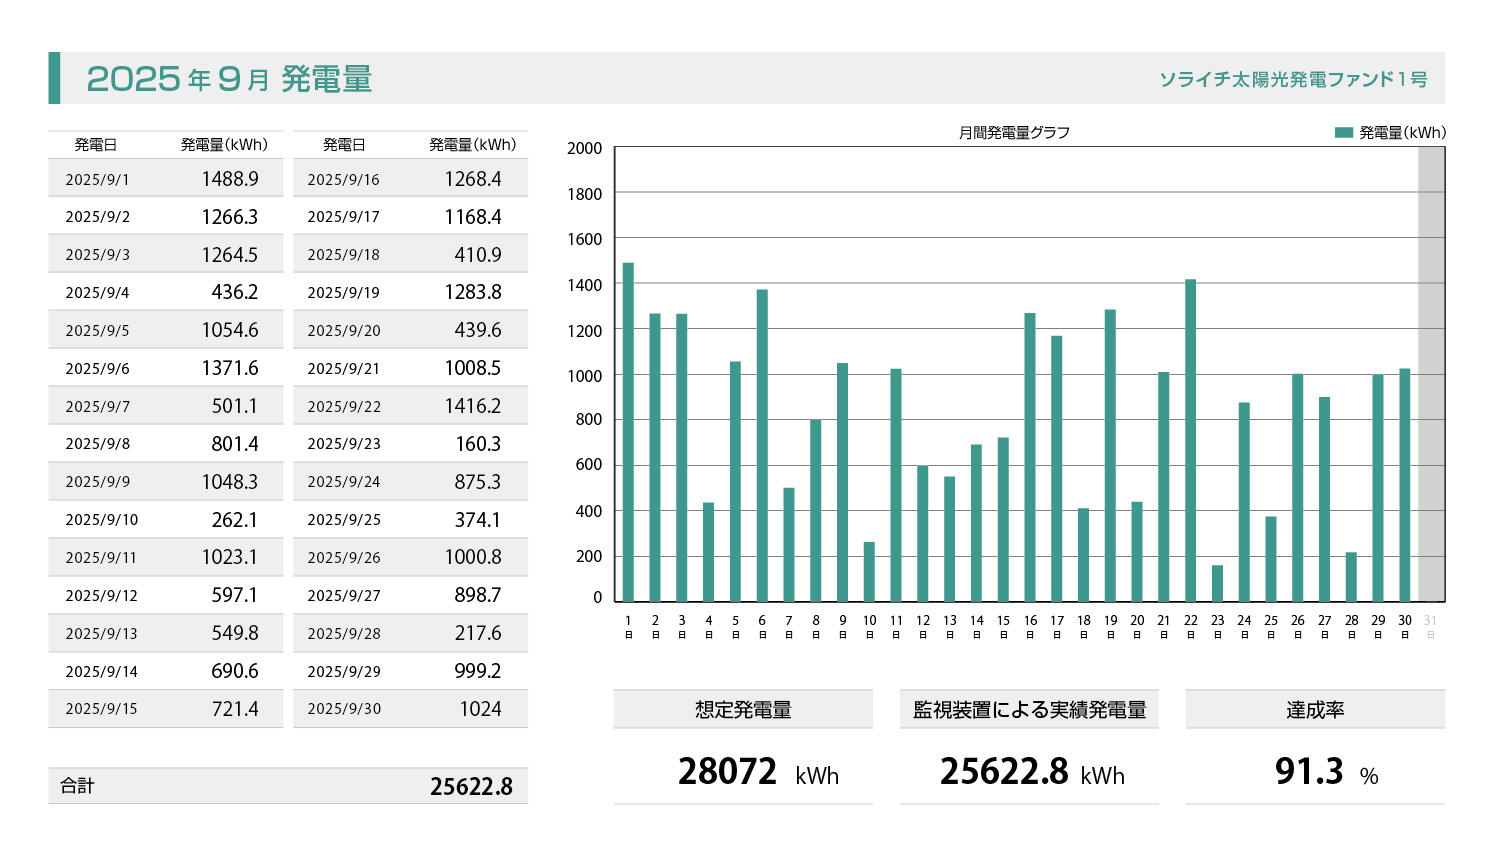Select the 1024 value for 2025/9/30
Screen dimensions: 1500x866
tap(480, 709)
